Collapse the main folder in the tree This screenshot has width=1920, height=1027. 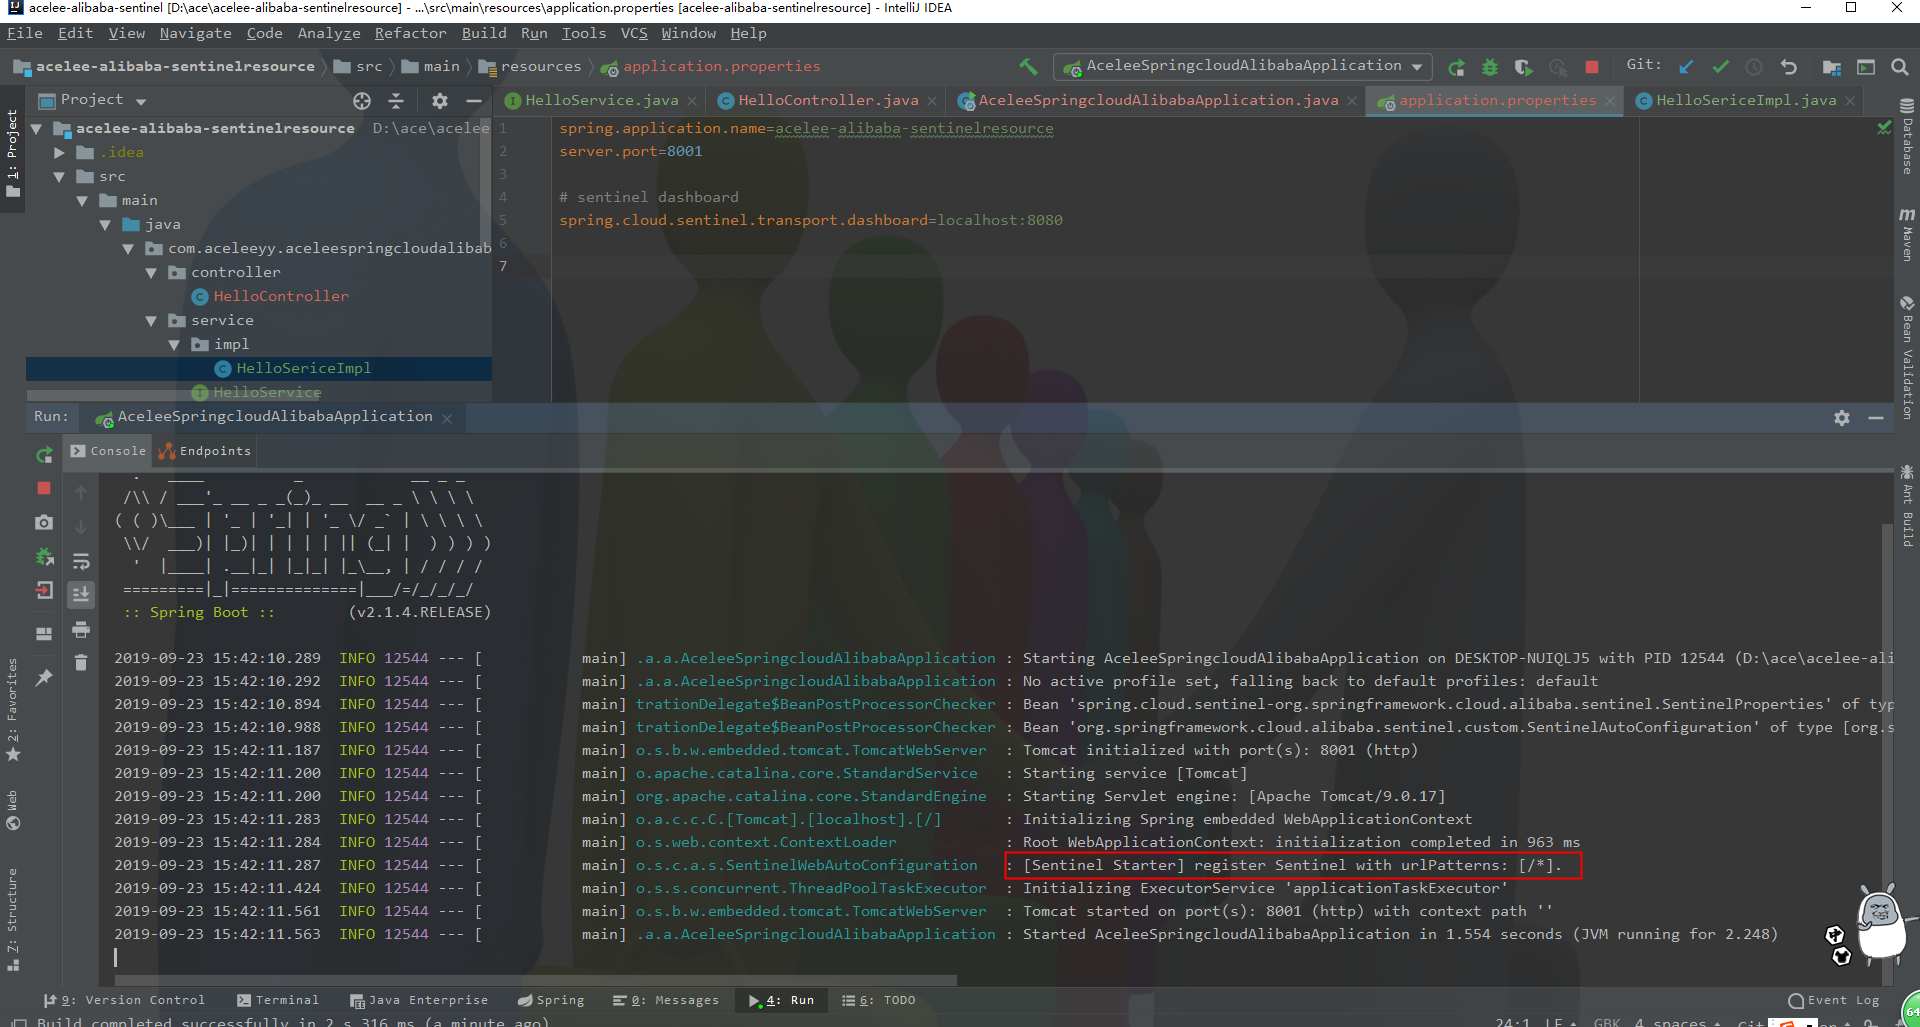click(82, 200)
